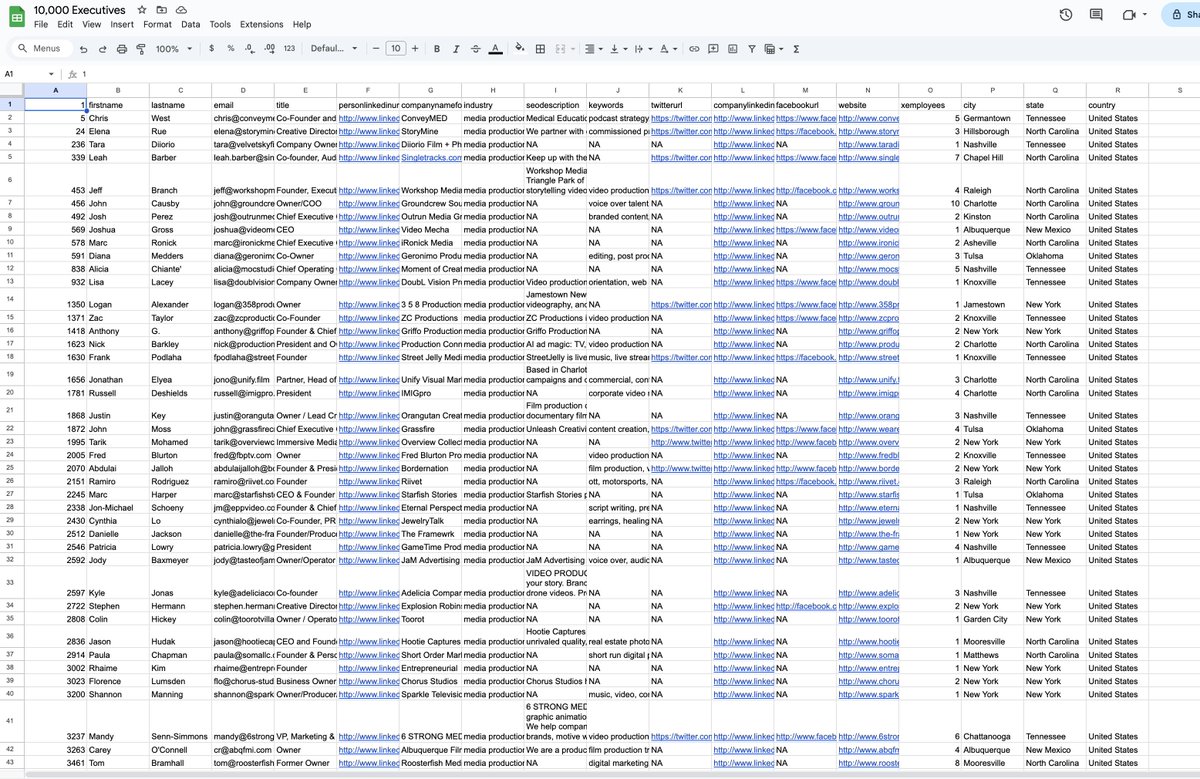Screen dimensions: 1200x779
Task: Click the formula bar input
Action: coord(640,74)
